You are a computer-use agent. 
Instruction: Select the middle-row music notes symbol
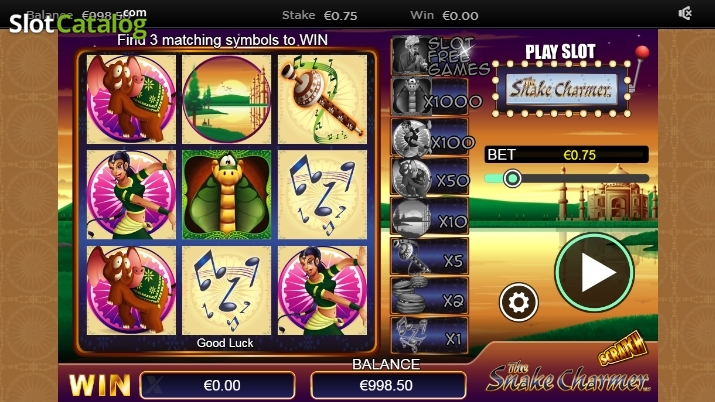click(x=322, y=195)
